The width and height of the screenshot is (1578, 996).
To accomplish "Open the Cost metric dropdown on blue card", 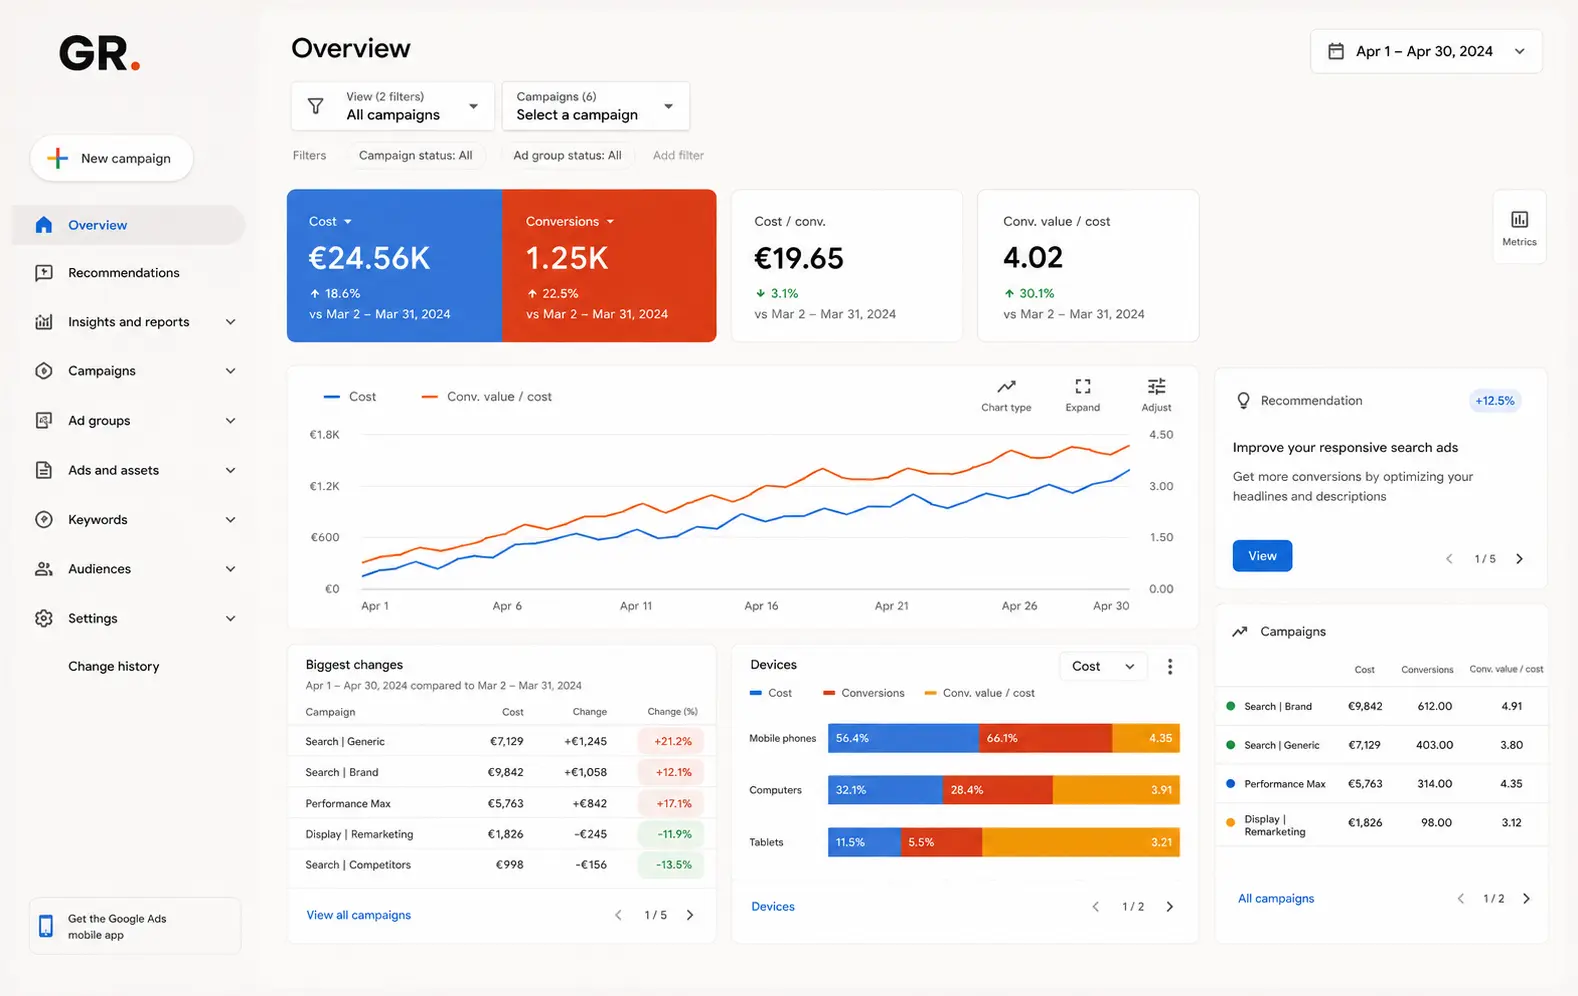I will 331,221.
